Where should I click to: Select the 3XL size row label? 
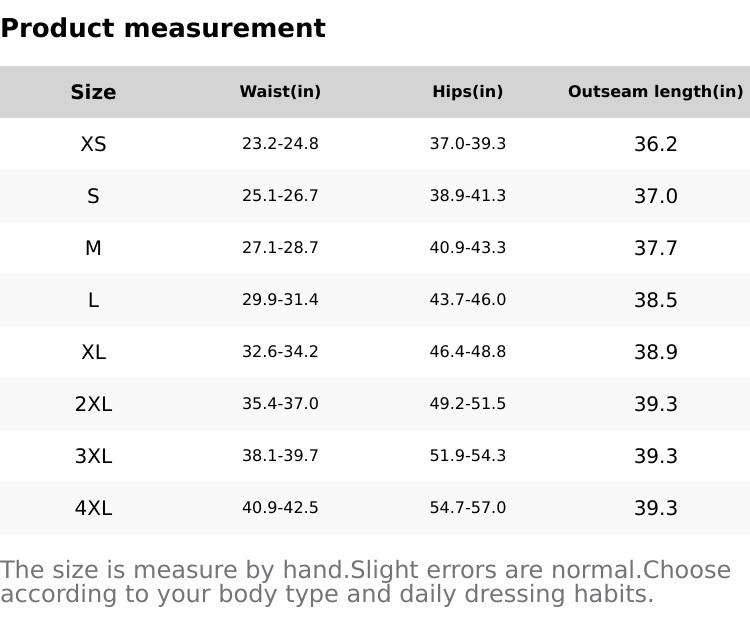coord(93,456)
